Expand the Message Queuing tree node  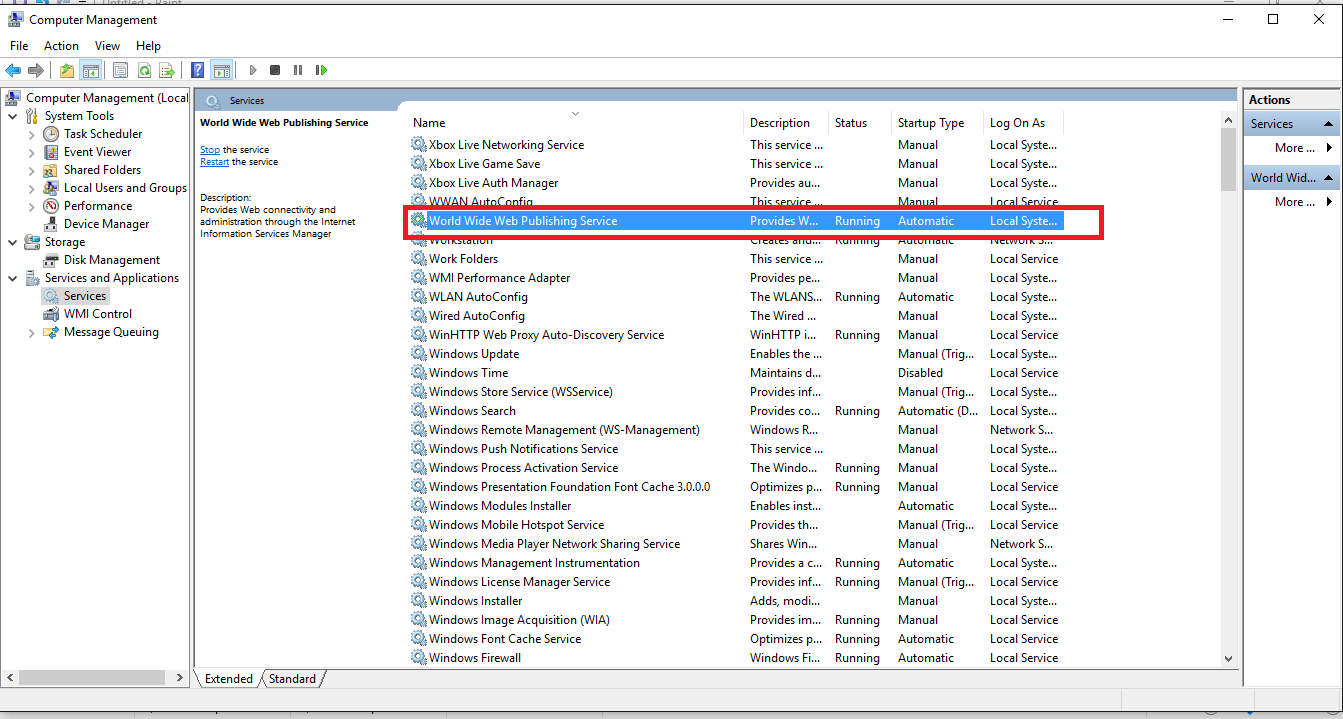click(x=32, y=332)
